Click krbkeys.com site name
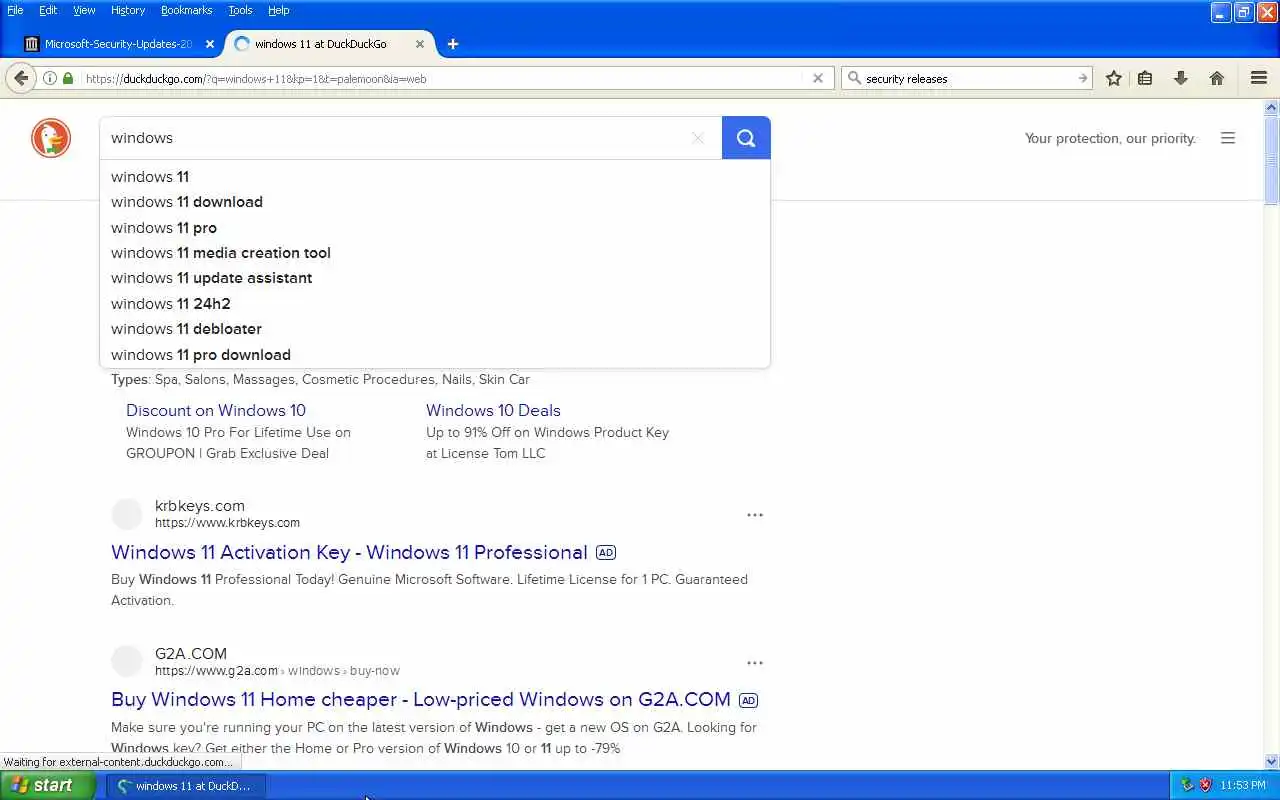 click(x=200, y=506)
